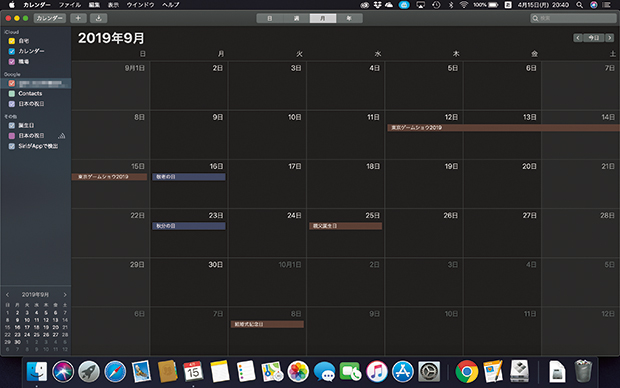Screen dimensions: 620x388
Task: Open the Trash in the Dock
Action: click(583, 371)
